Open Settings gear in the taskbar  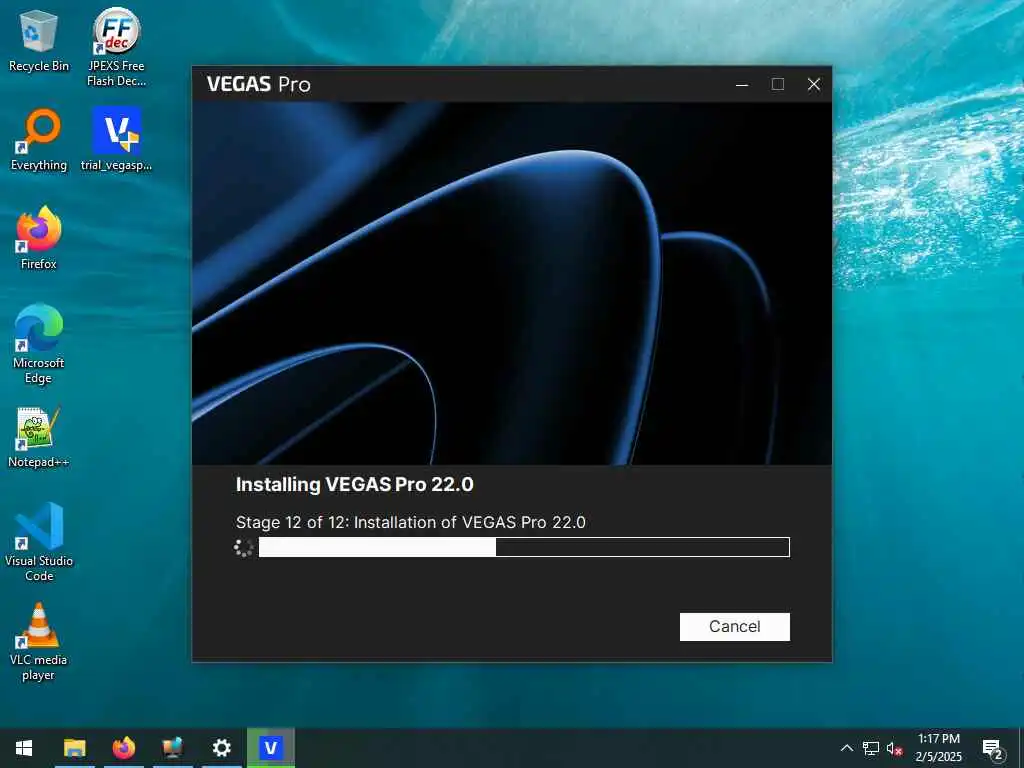point(221,748)
